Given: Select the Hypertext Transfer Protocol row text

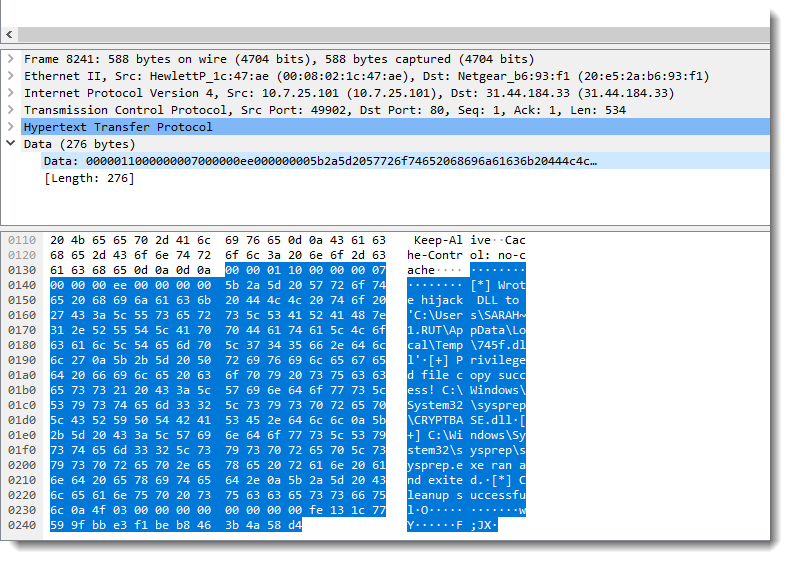Looking at the screenshot, I should (x=118, y=127).
